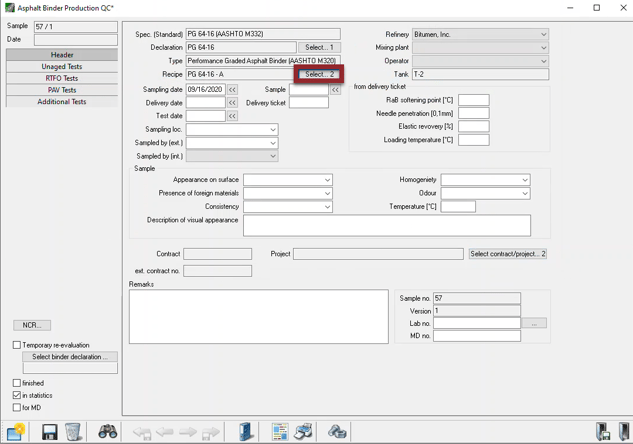Open the Consistency dropdown
Screen dimensions: 633x444
point(288,207)
